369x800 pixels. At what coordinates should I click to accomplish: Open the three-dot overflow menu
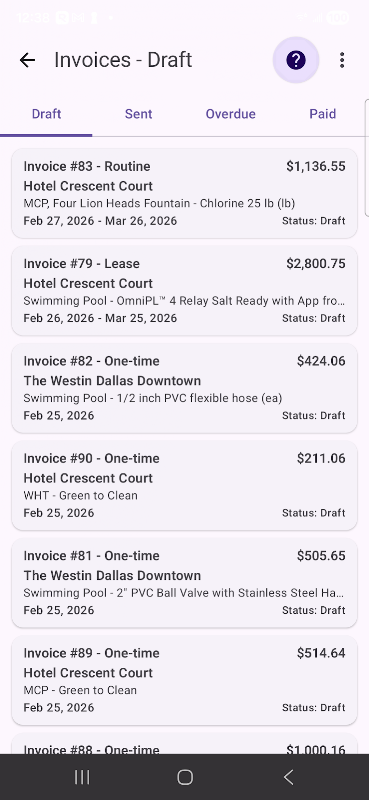pyautogui.click(x=342, y=60)
